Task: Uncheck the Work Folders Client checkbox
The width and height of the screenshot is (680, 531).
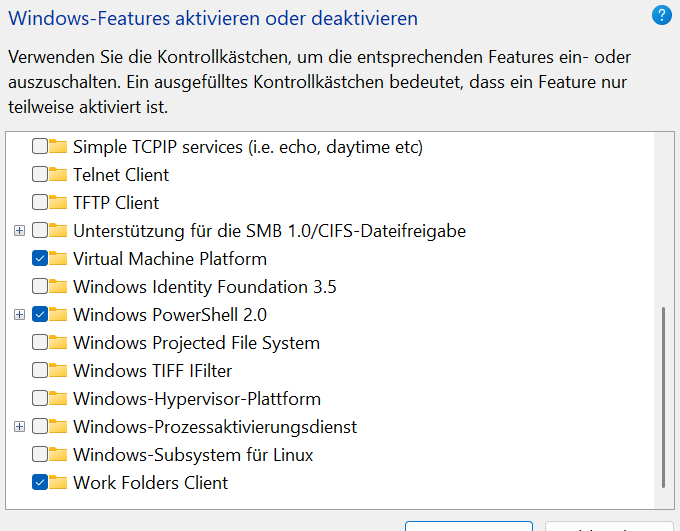Action: tap(39, 482)
